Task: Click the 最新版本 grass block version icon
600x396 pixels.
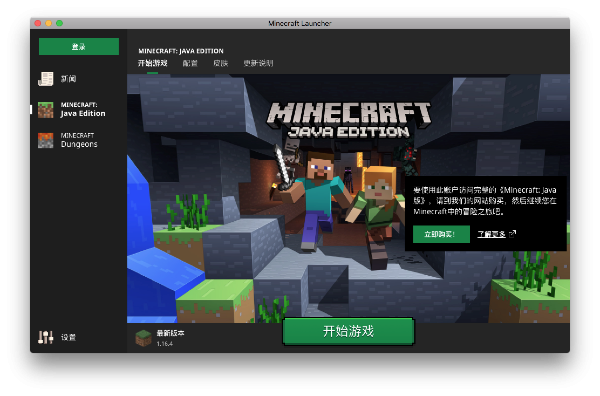Action: tap(143, 338)
